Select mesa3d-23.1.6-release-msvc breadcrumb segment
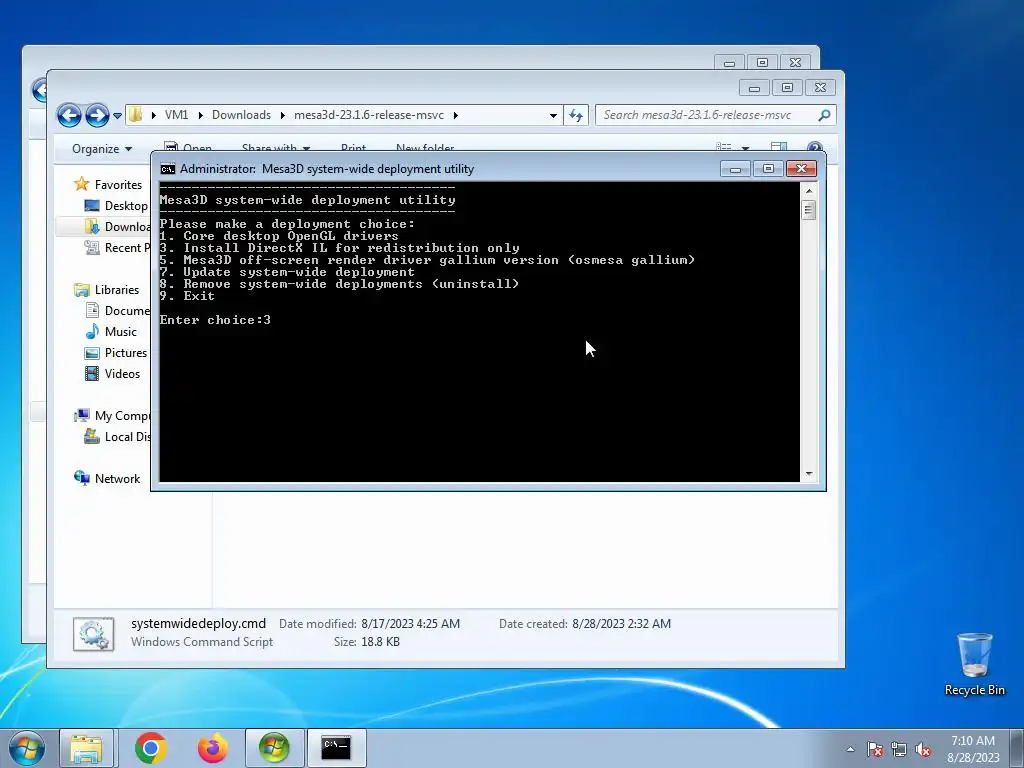This screenshot has width=1024, height=768. (x=368, y=115)
